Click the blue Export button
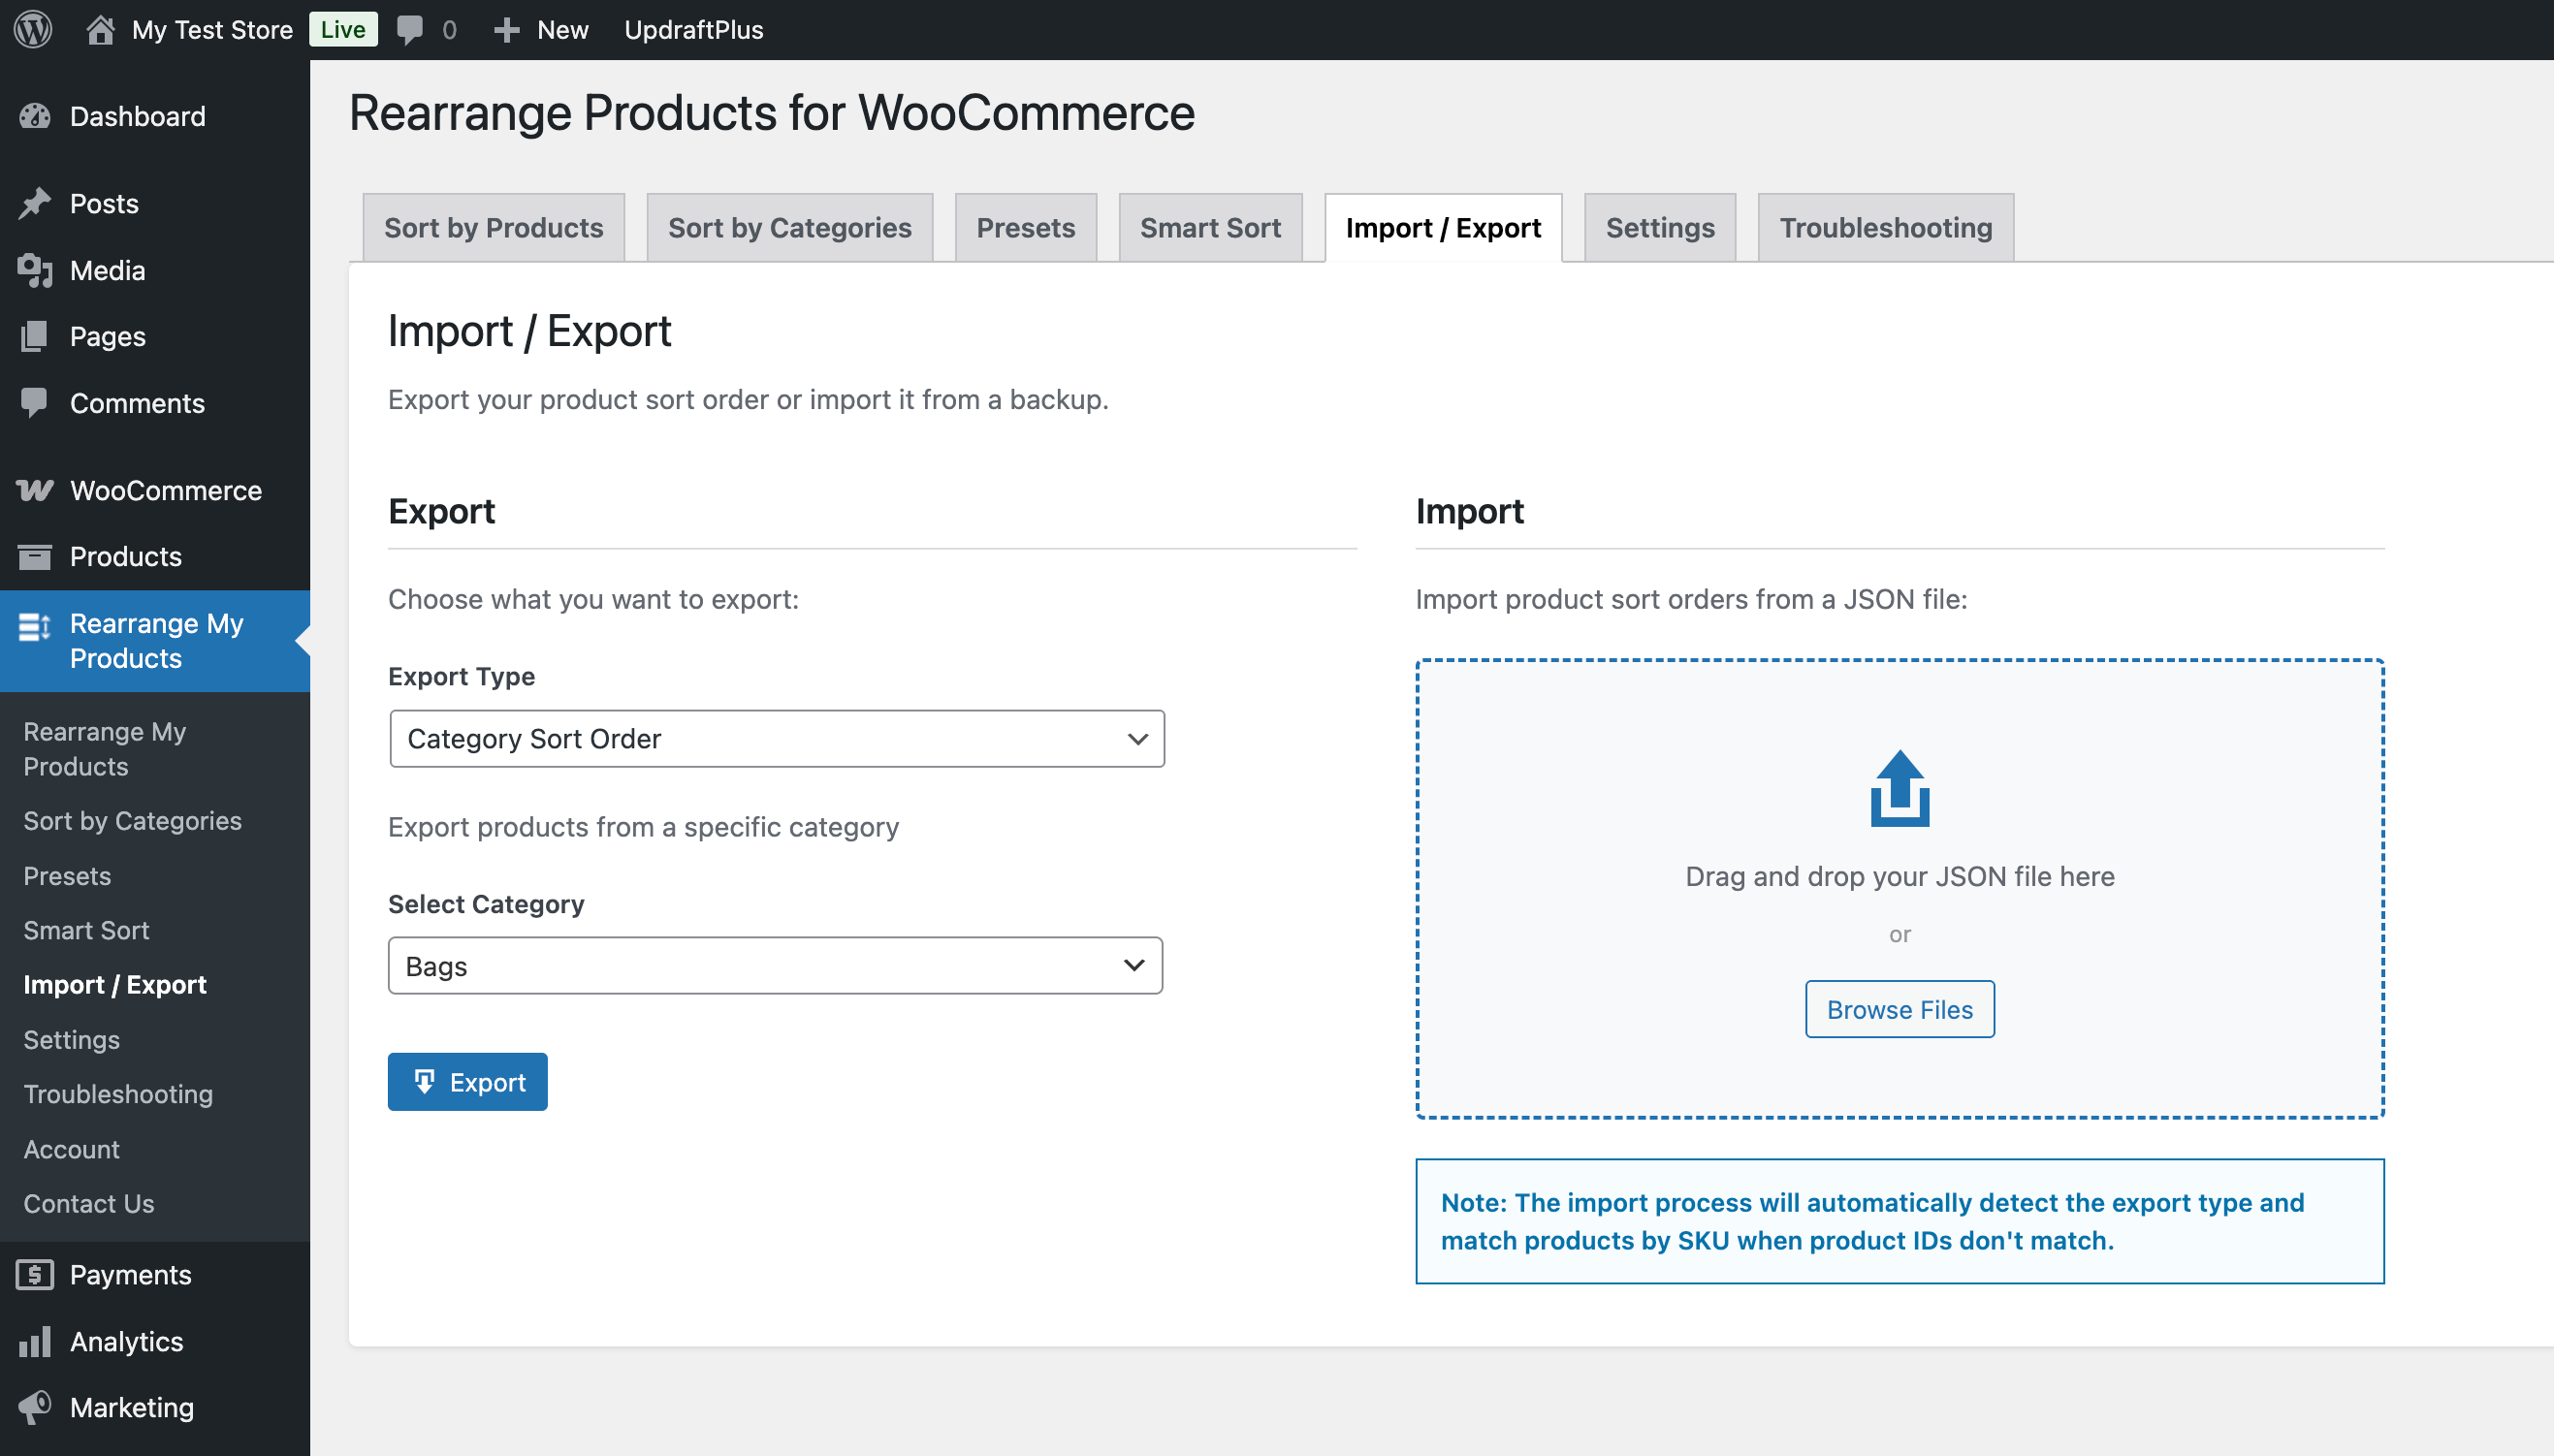Image resolution: width=2554 pixels, height=1456 pixels. [467, 1081]
